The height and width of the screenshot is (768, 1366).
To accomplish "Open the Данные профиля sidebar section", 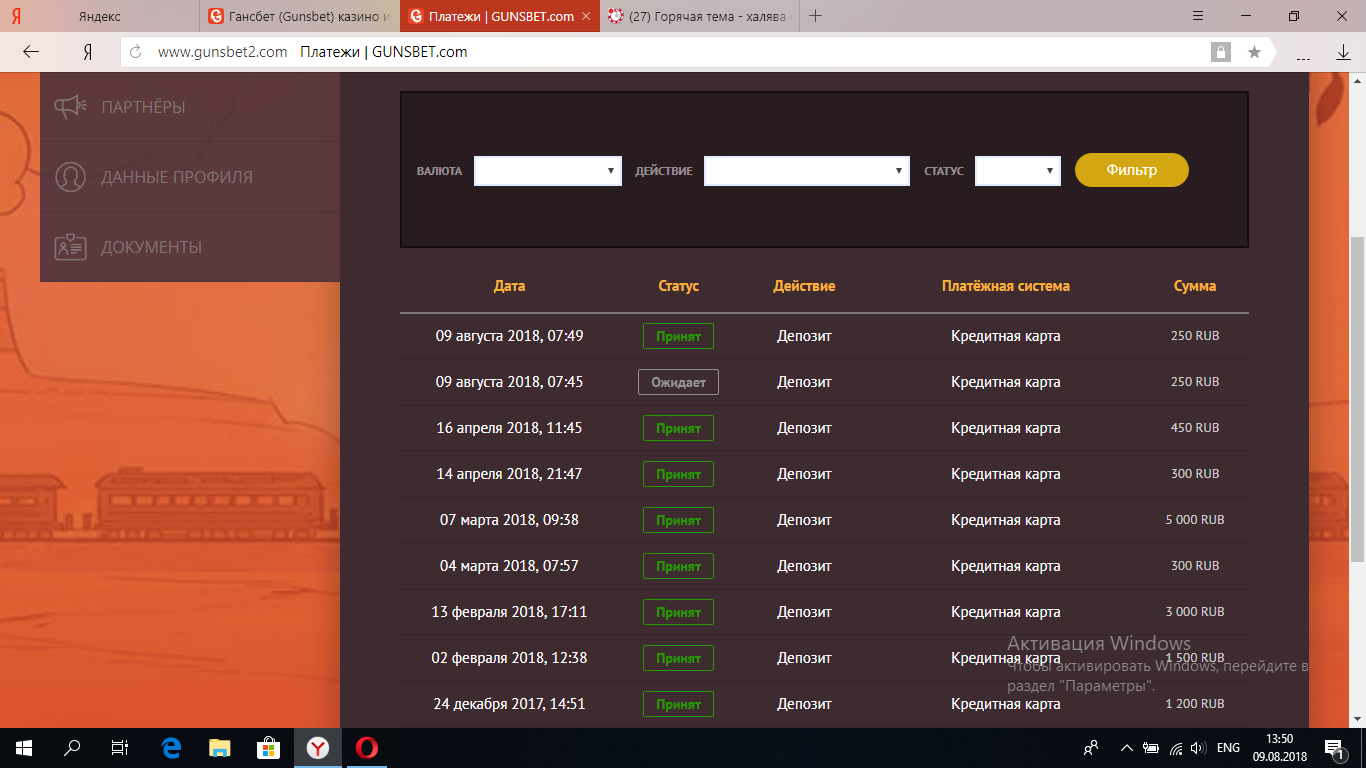I will coord(190,177).
